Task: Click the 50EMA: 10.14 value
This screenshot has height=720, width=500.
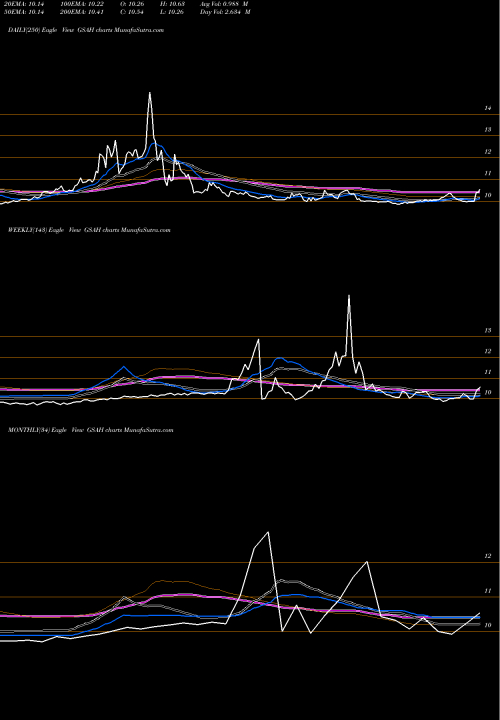Action: coord(23,12)
